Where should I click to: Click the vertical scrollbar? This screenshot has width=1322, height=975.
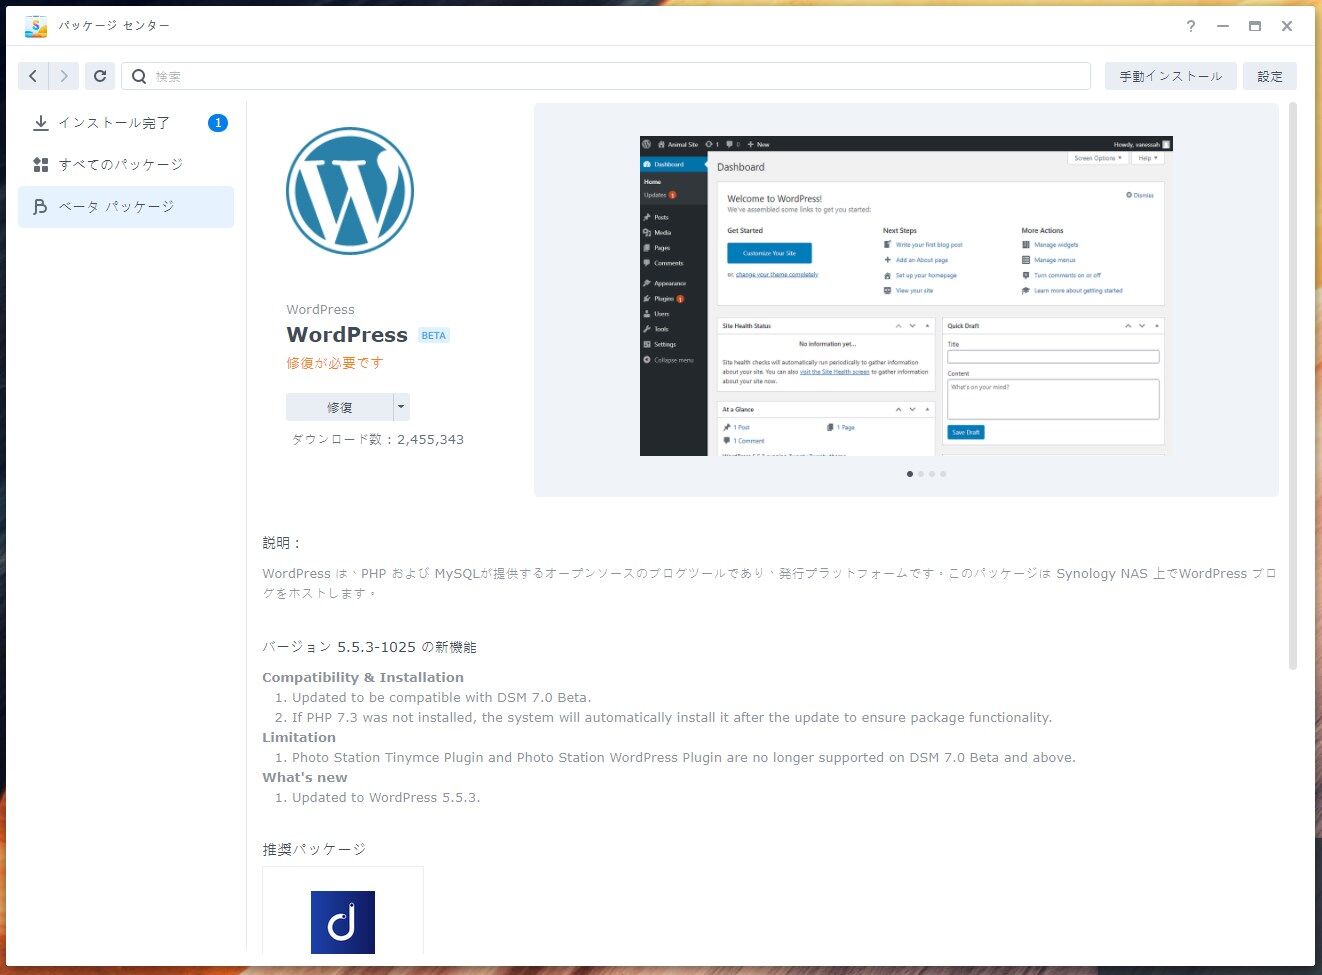(1293, 386)
